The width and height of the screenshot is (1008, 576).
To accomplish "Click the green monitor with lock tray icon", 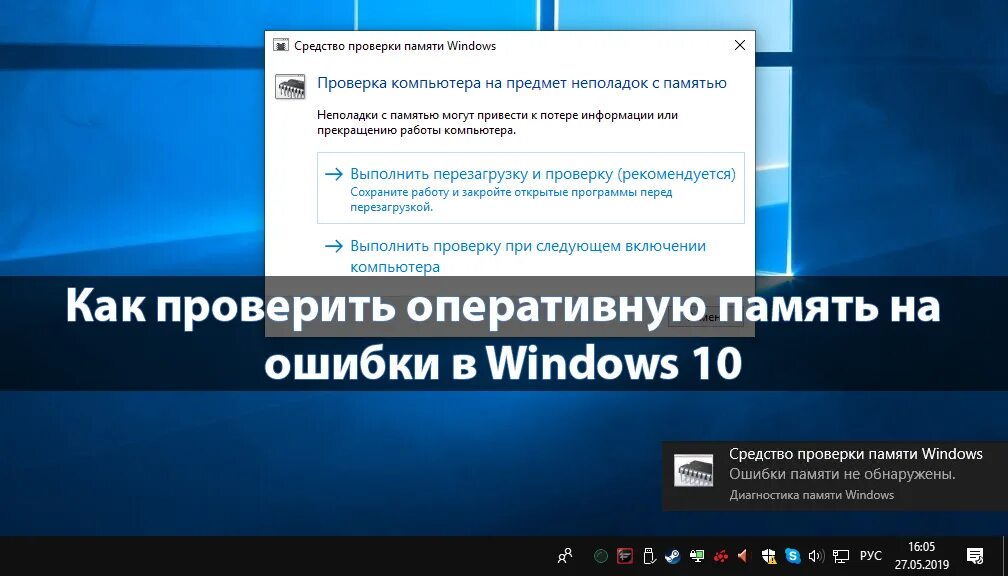I will coord(697,555).
